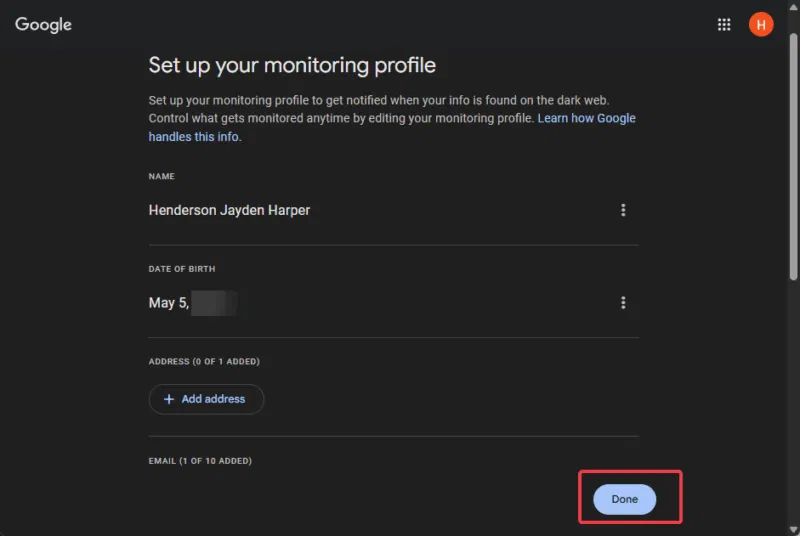Click the Done button
Screen dimensions: 800x536
click(x=624, y=499)
